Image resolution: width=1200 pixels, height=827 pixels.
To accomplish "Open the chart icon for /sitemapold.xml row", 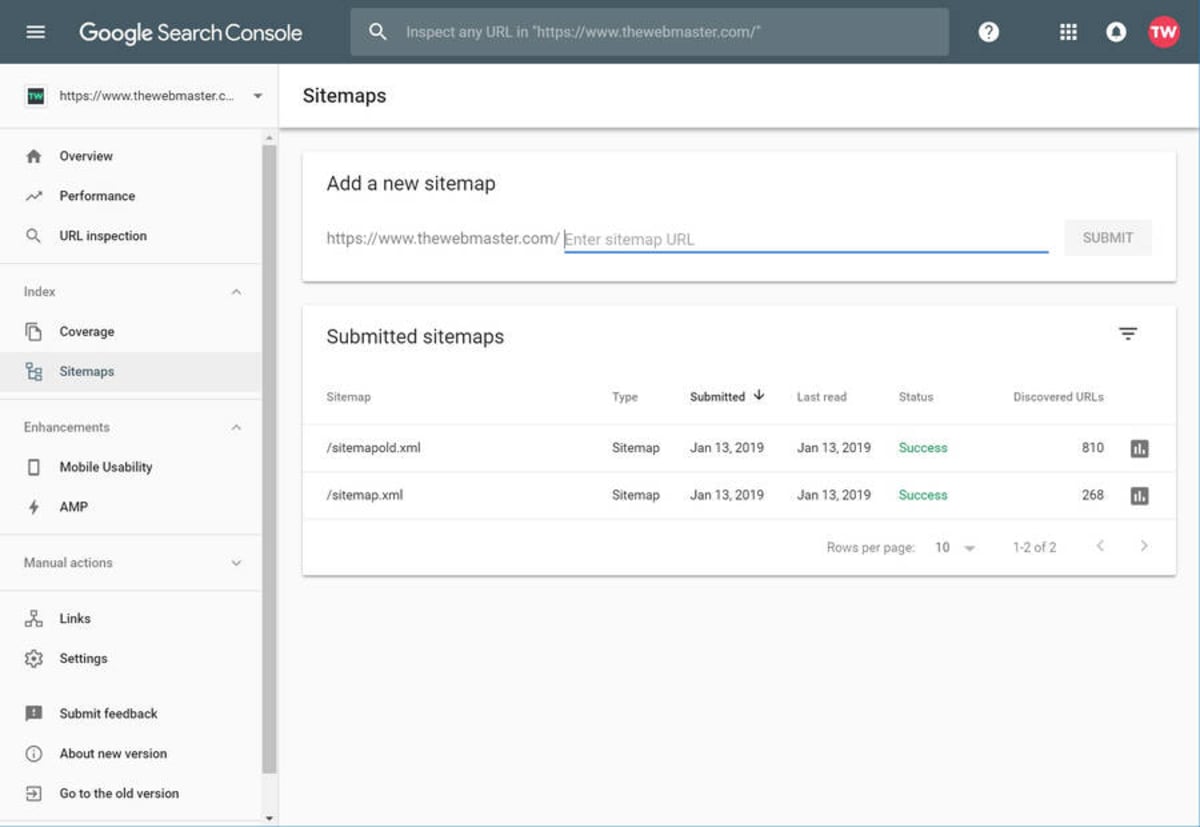I will point(1139,448).
